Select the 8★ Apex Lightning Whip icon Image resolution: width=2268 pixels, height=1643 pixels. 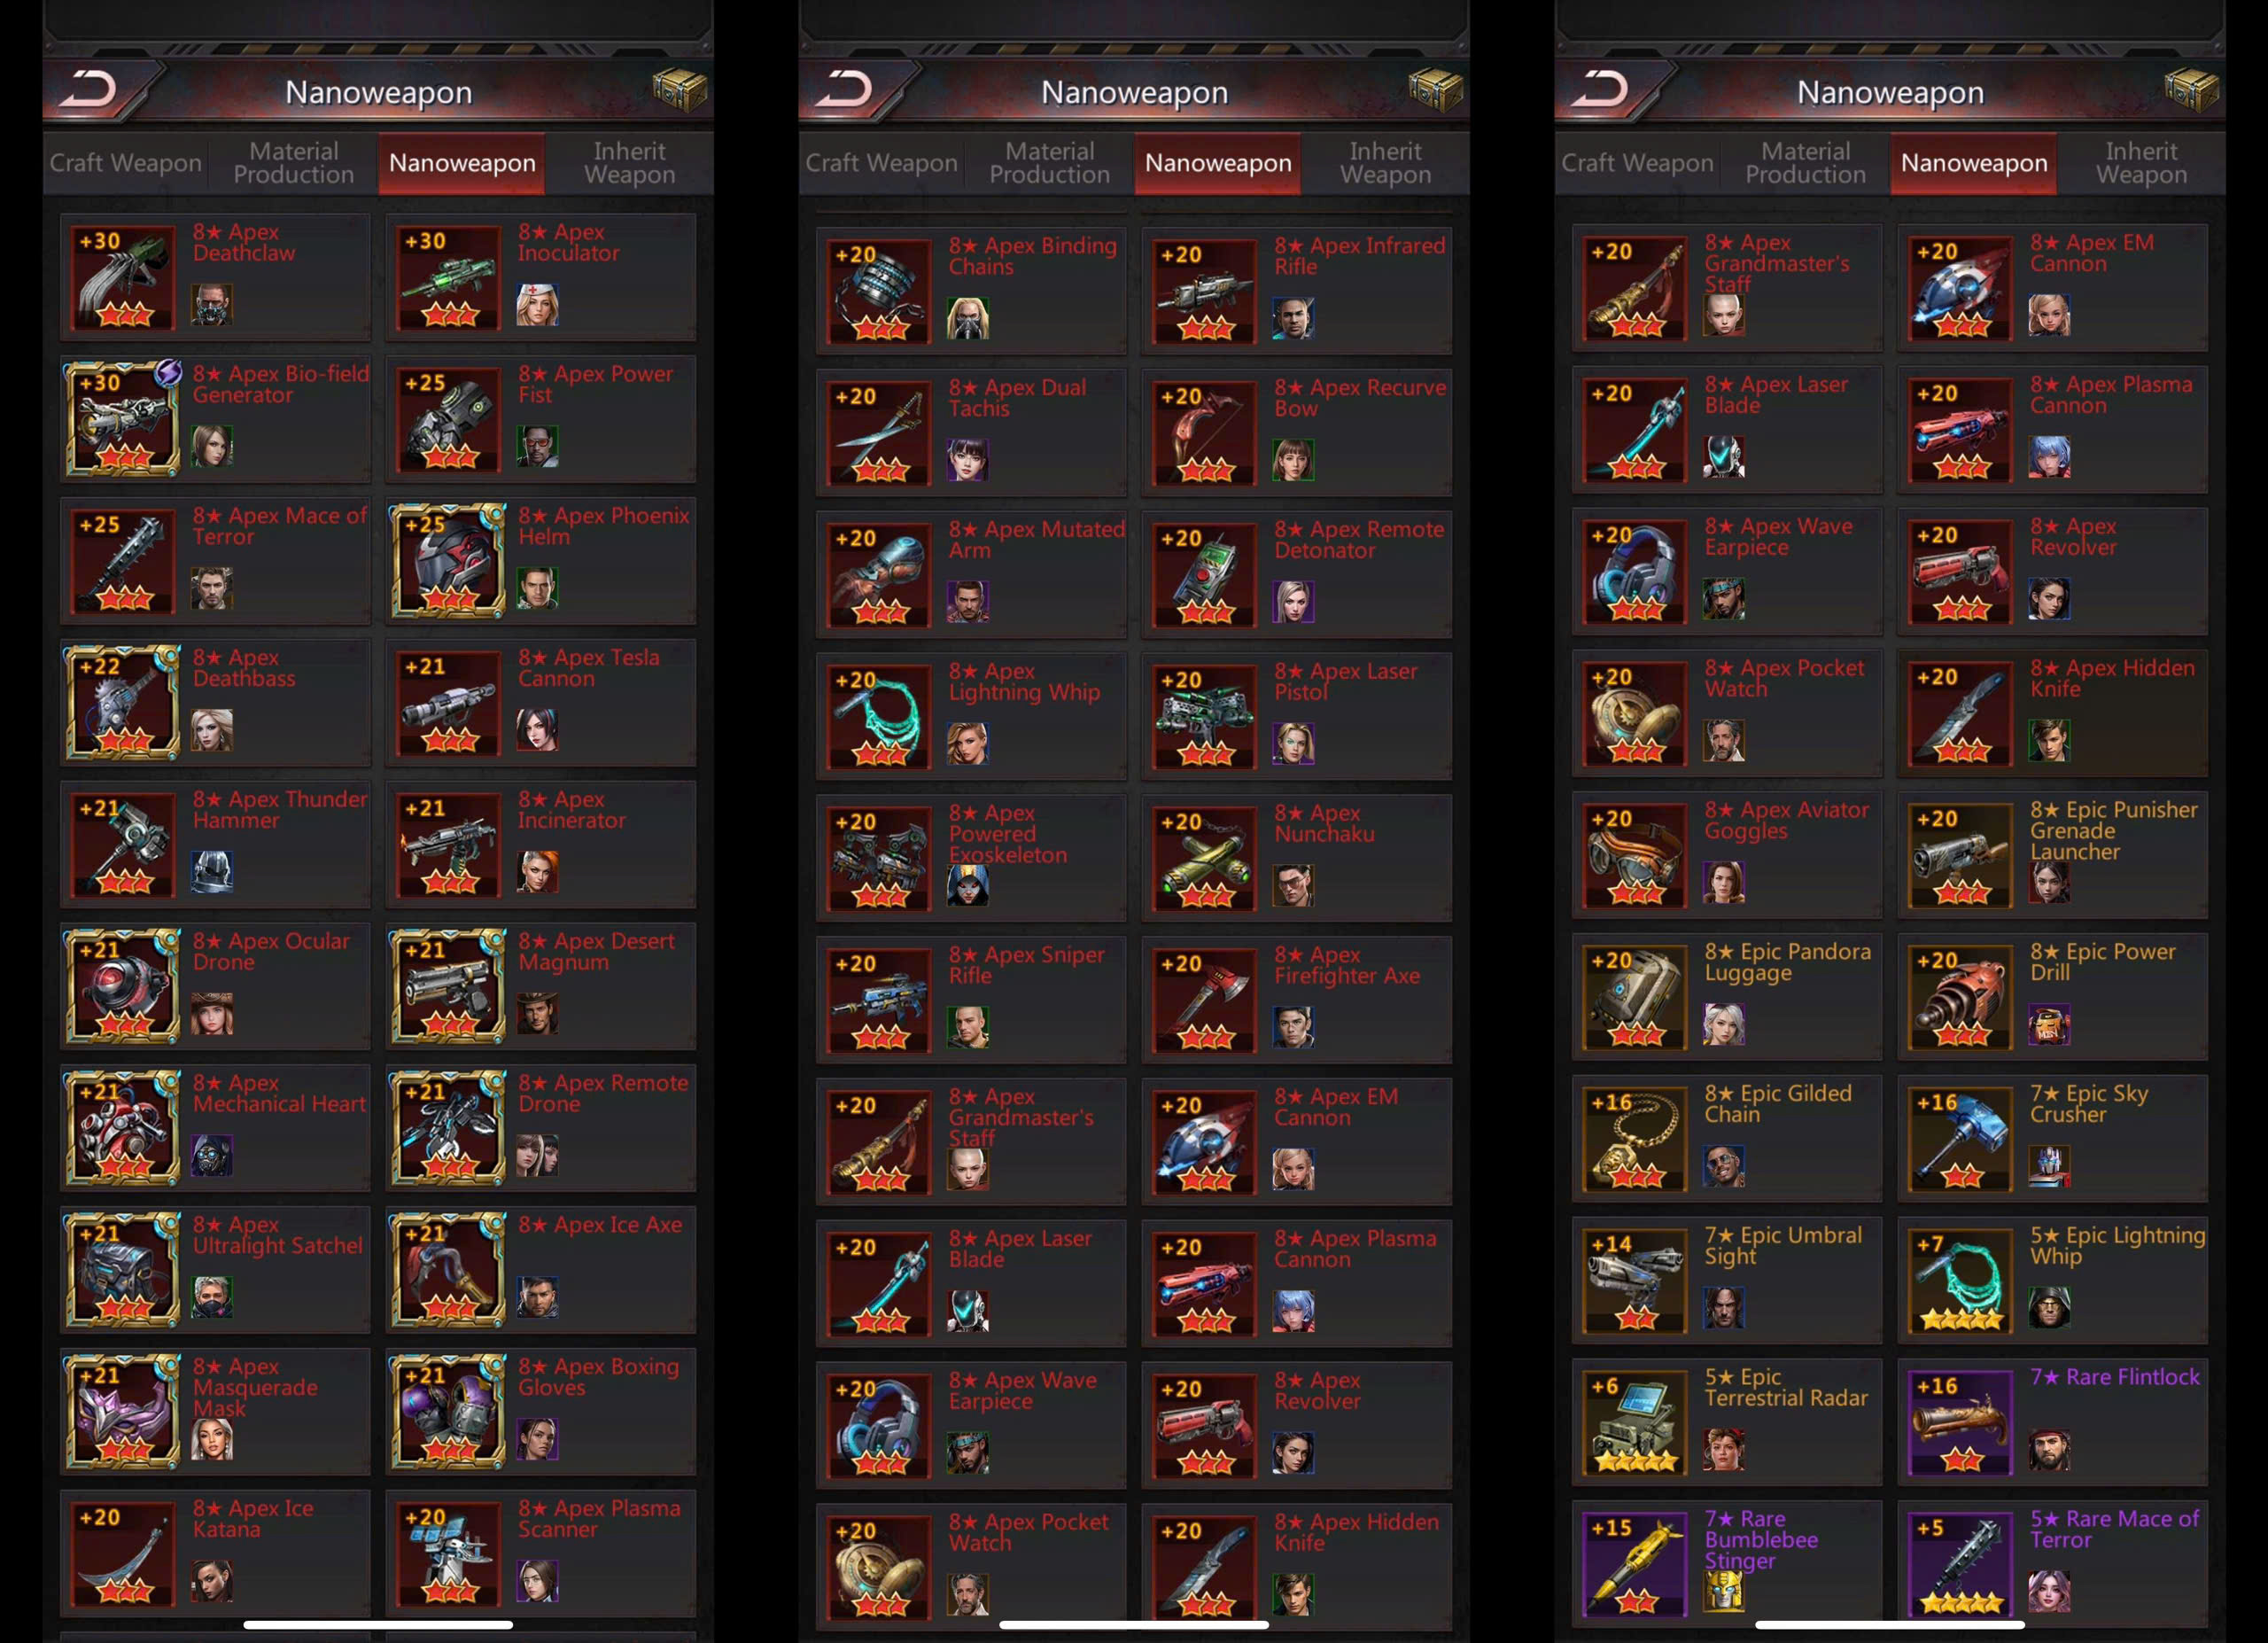pyautogui.click(x=880, y=717)
